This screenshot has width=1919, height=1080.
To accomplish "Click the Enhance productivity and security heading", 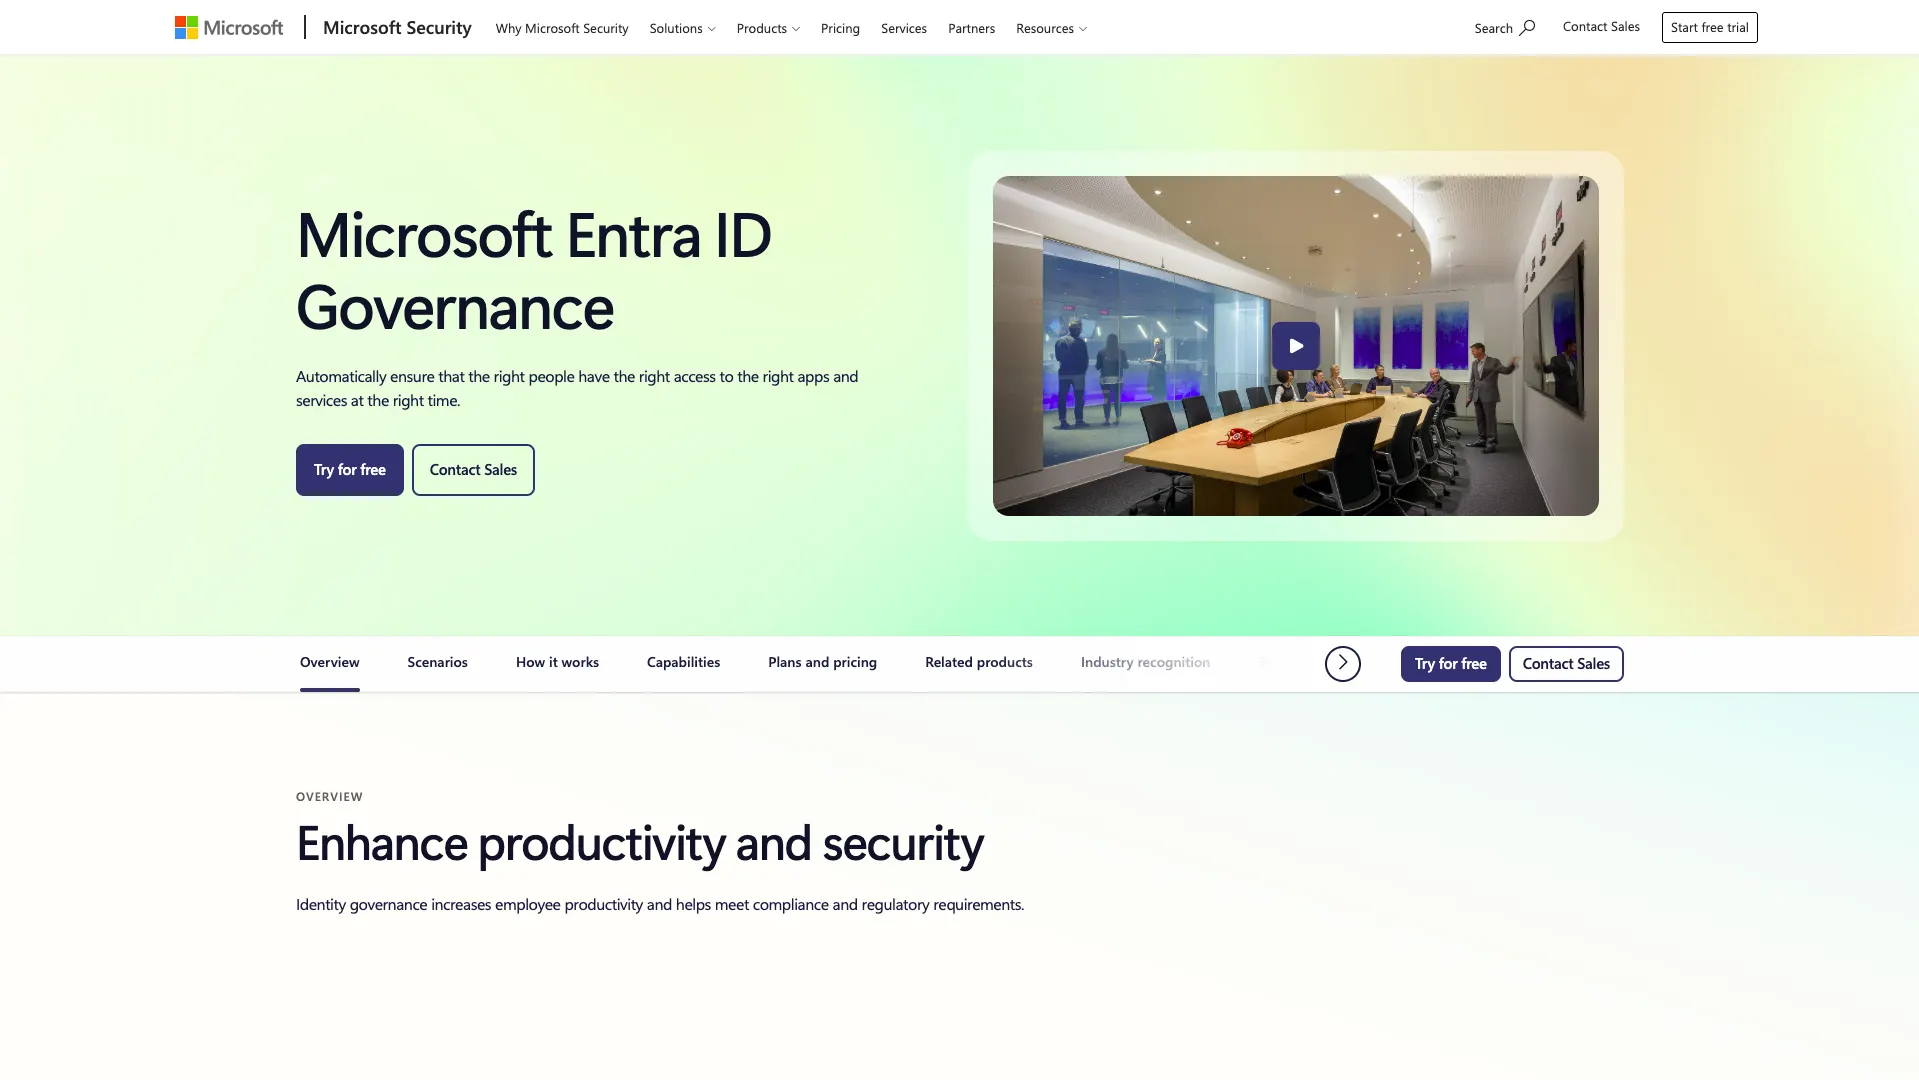I will coord(640,844).
